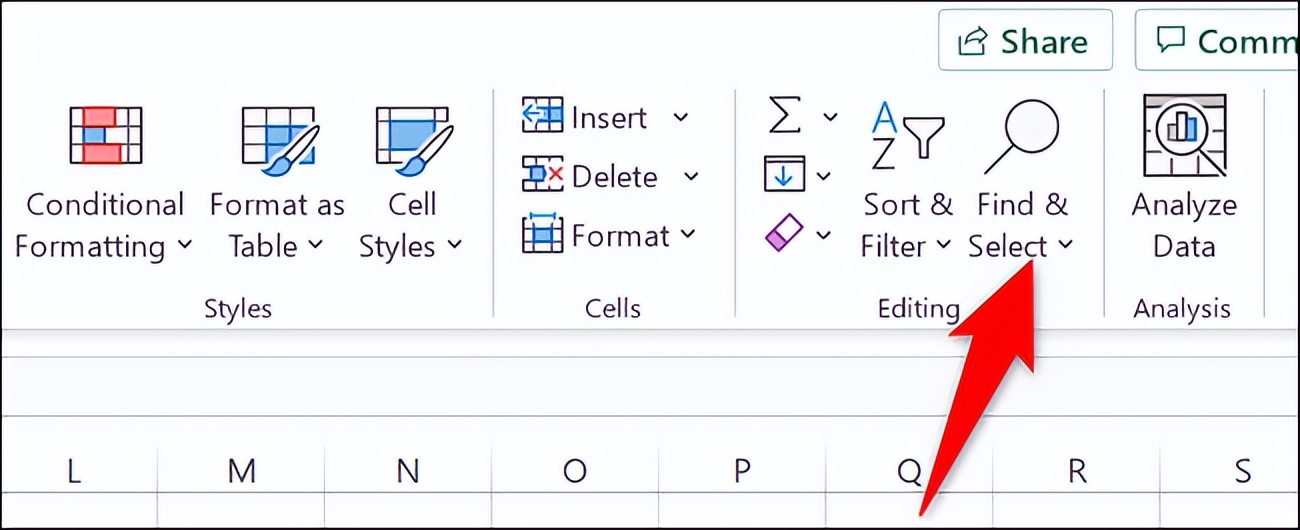1300x530 pixels.
Task: Click the AutoSum sigma icon
Action: pos(785,116)
